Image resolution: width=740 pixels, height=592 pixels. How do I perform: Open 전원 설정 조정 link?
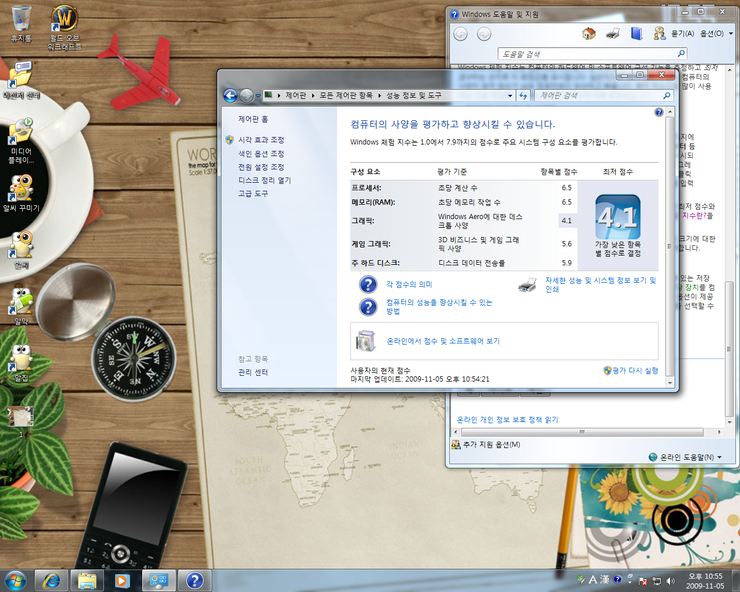(x=261, y=167)
